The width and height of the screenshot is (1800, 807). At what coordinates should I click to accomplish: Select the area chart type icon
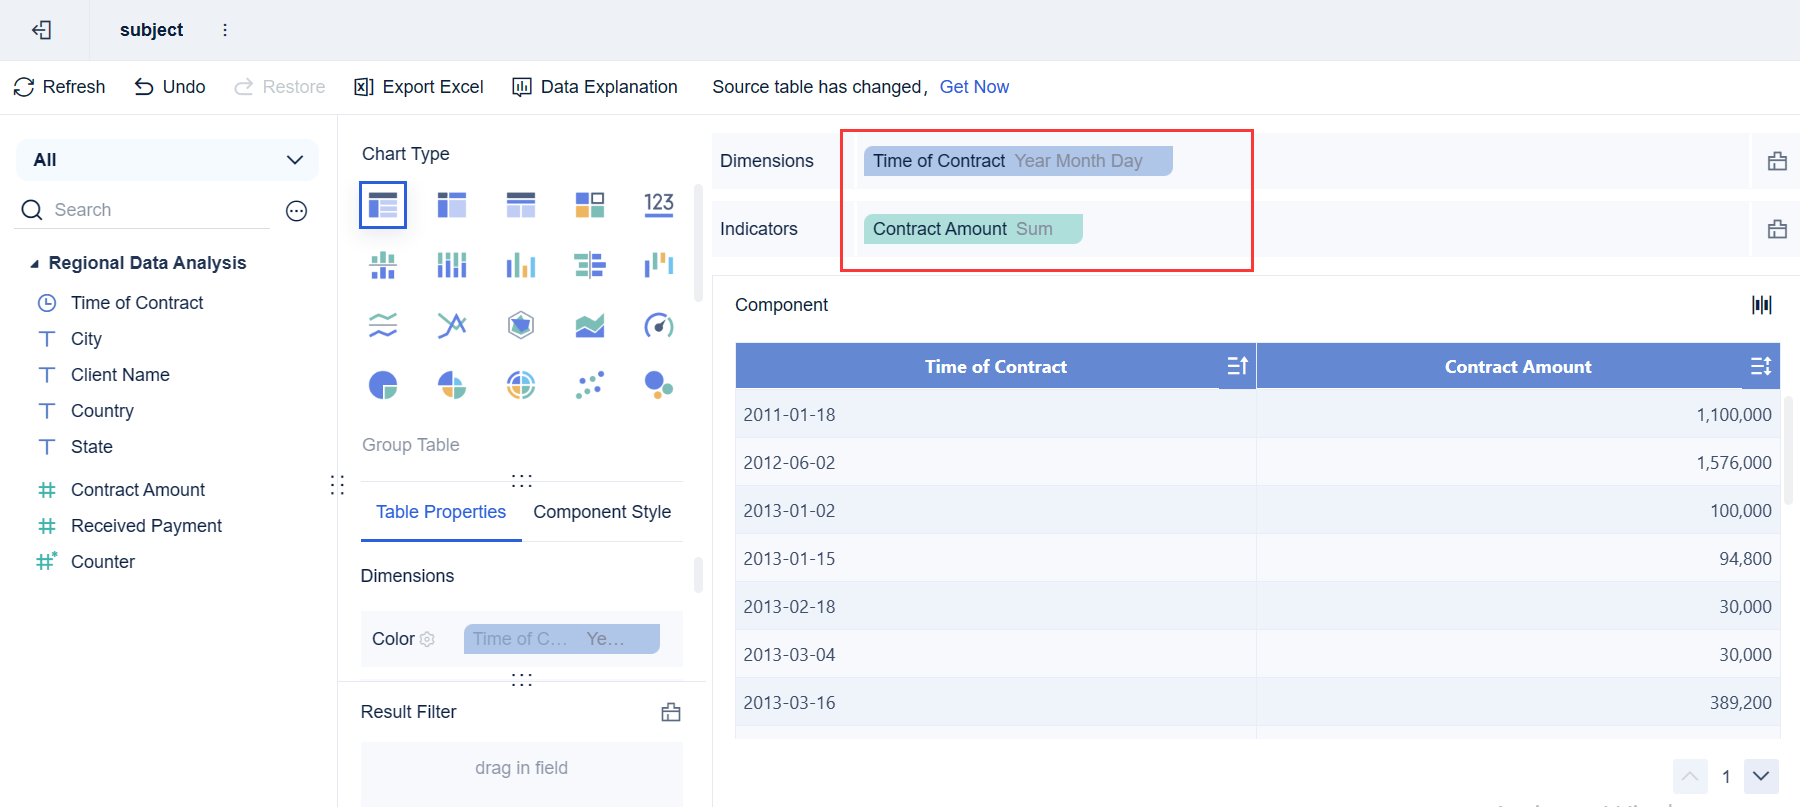coord(590,325)
